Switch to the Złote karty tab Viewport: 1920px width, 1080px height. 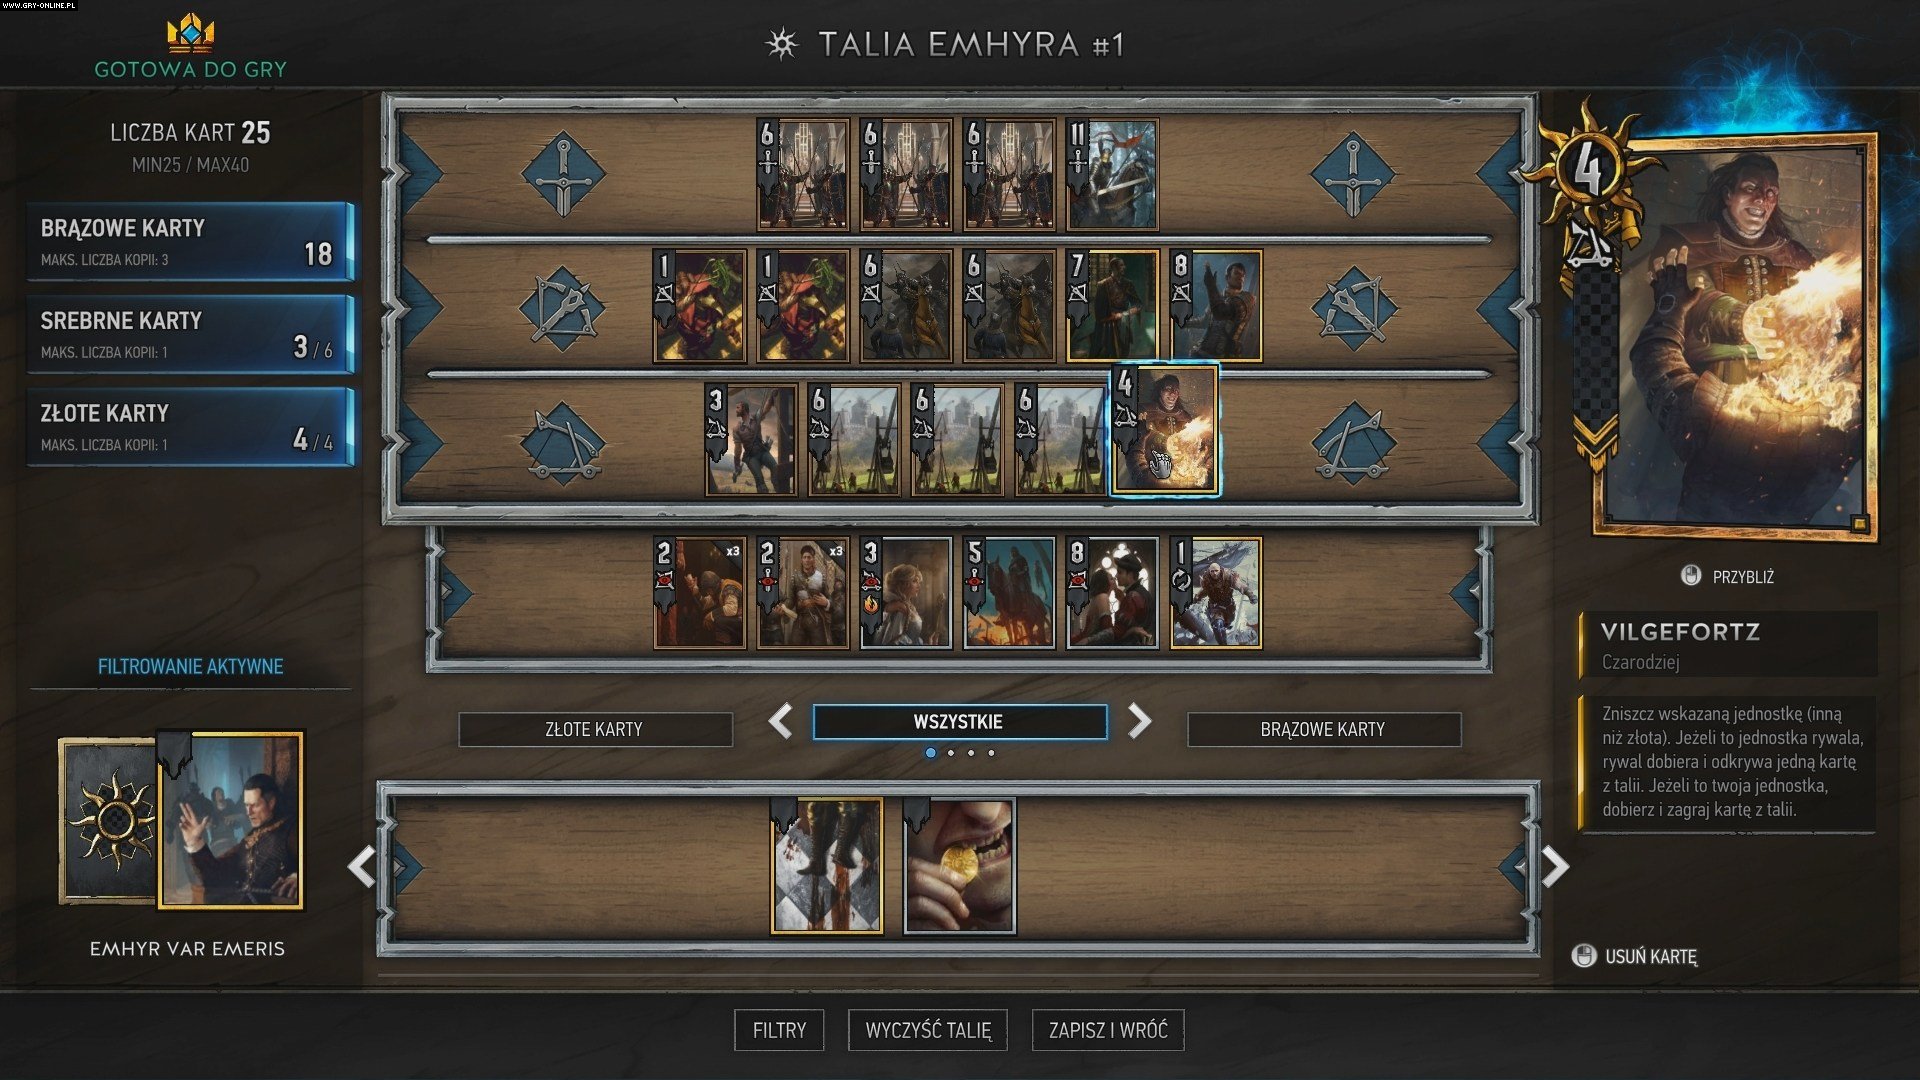[595, 729]
